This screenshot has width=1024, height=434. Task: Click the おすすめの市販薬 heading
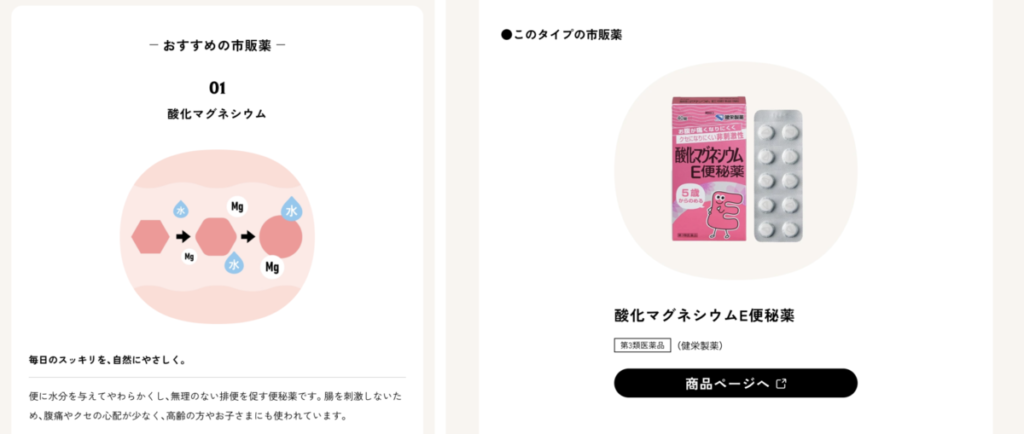tap(217, 46)
